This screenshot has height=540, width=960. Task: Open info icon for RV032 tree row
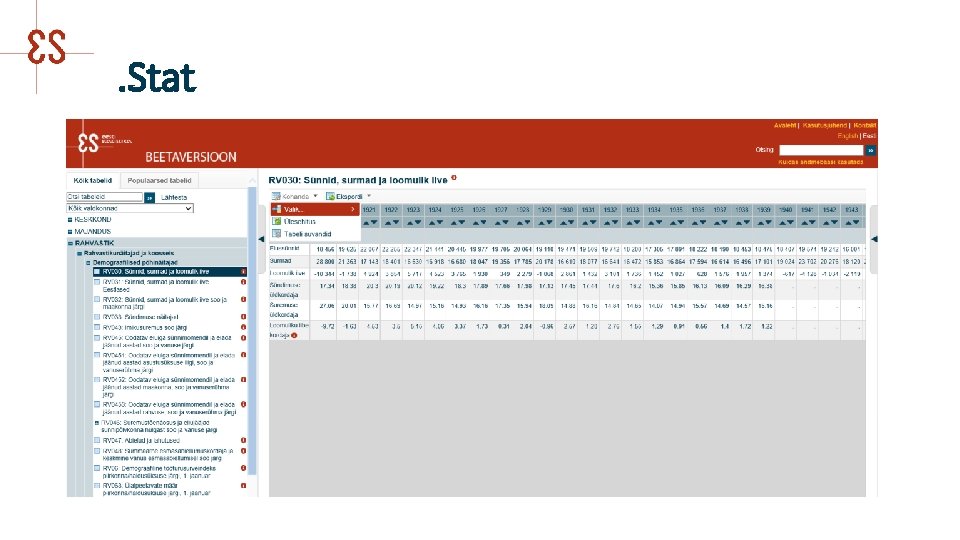[x=244, y=299]
